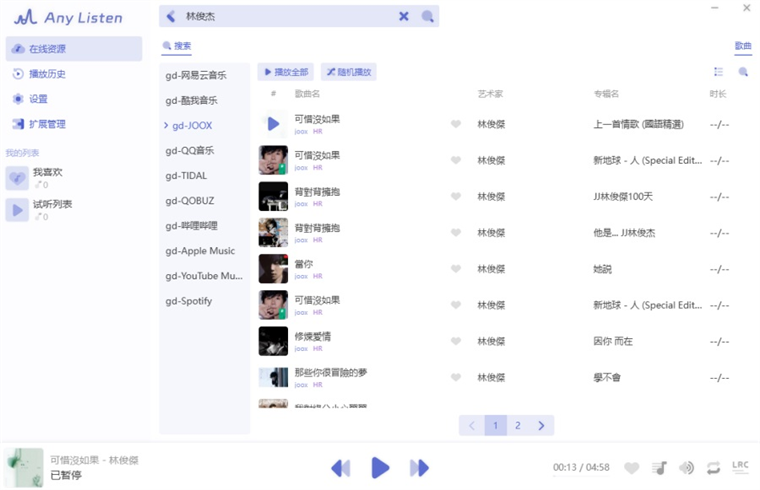
Task: Toggle the repeat mode icon
Action: [x=713, y=468]
